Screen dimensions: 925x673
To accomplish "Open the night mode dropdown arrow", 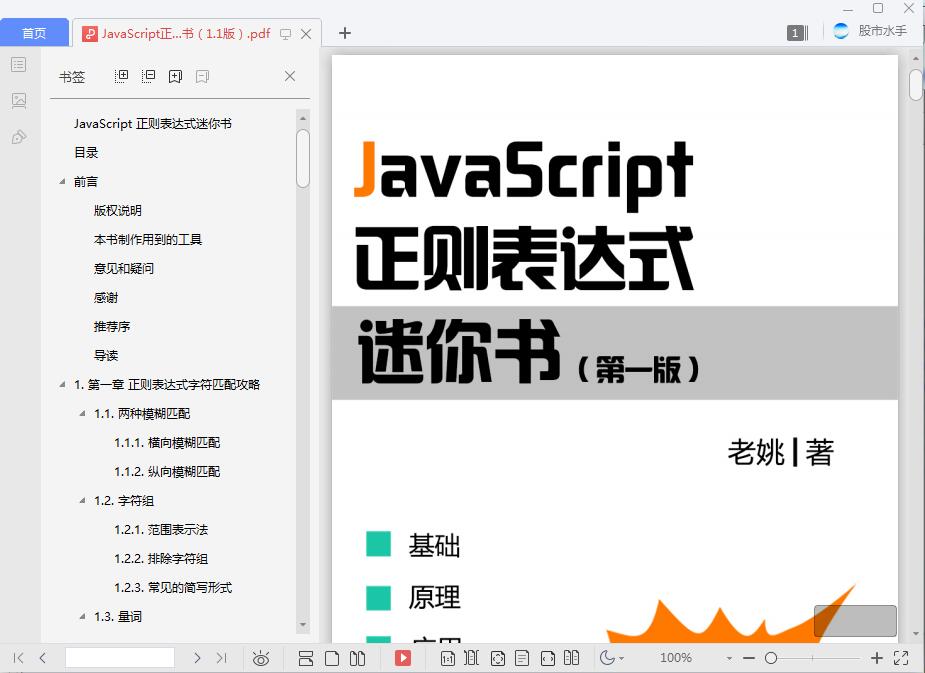I will (x=621, y=658).
